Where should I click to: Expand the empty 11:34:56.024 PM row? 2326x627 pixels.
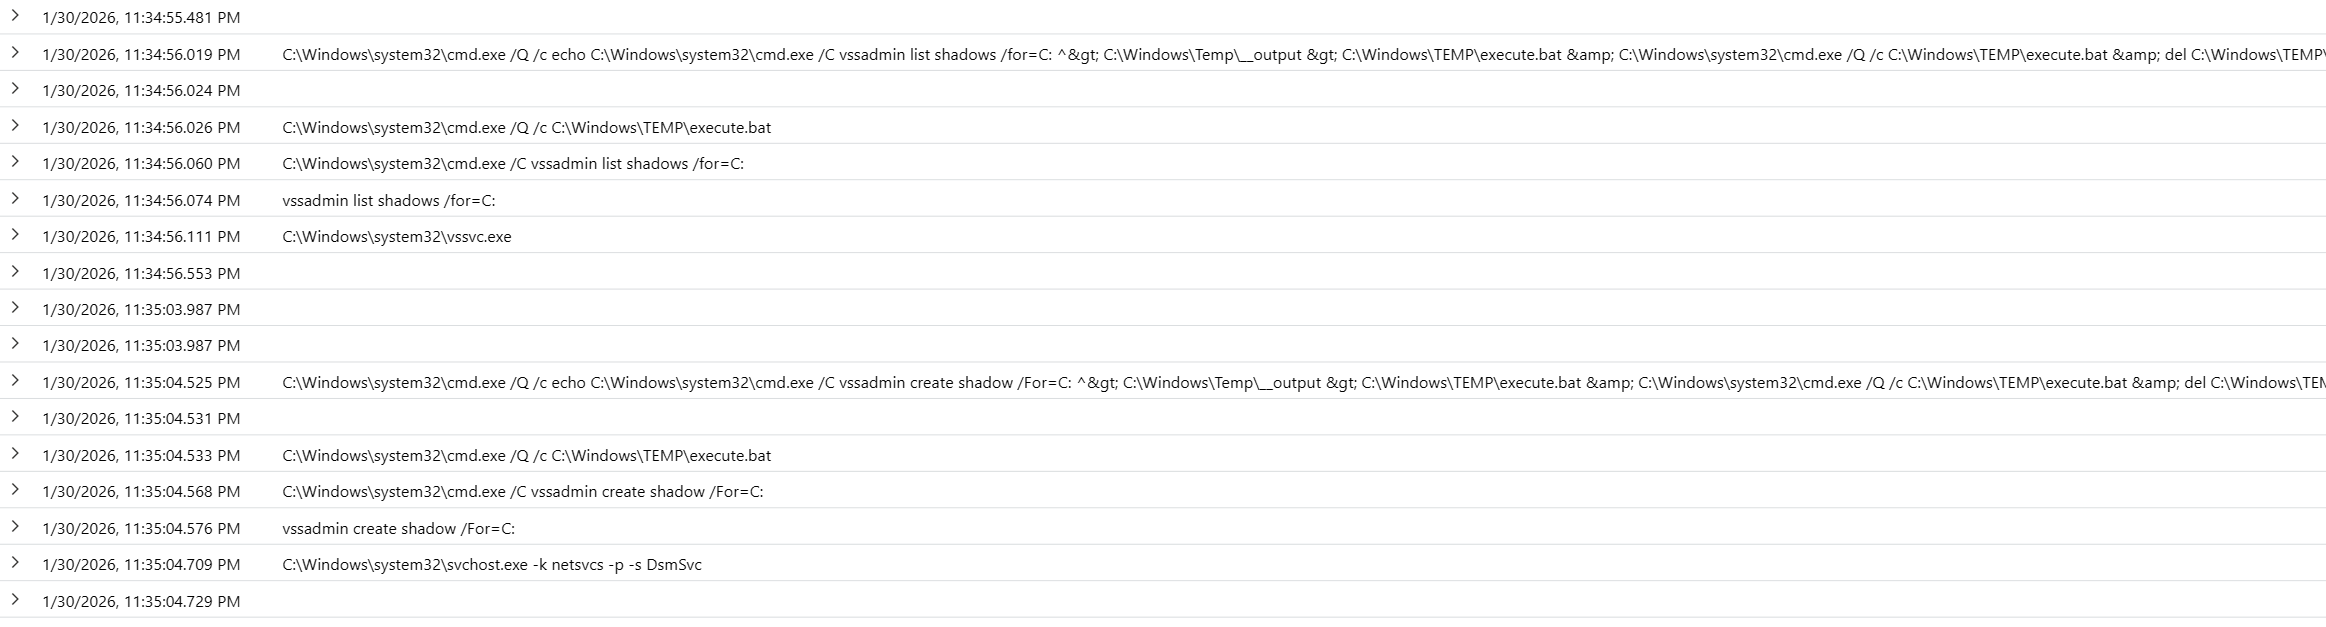(x=15, y=89)
